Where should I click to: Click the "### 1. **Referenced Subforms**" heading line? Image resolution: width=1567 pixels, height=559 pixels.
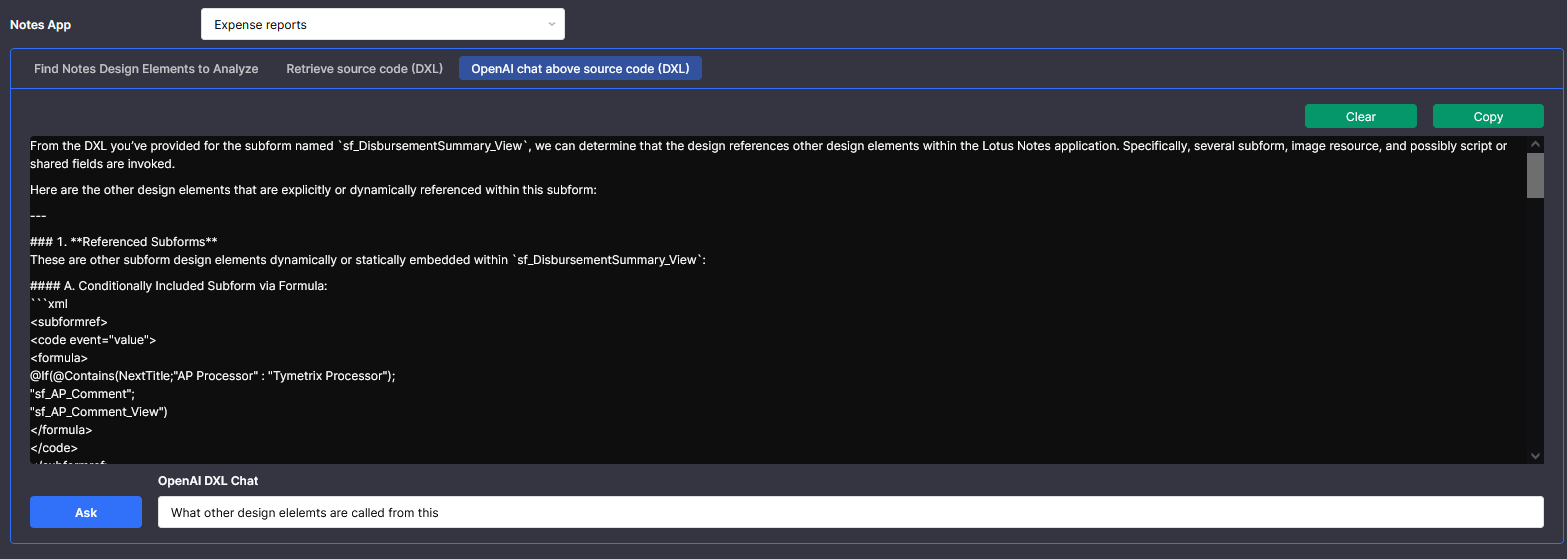124,242
